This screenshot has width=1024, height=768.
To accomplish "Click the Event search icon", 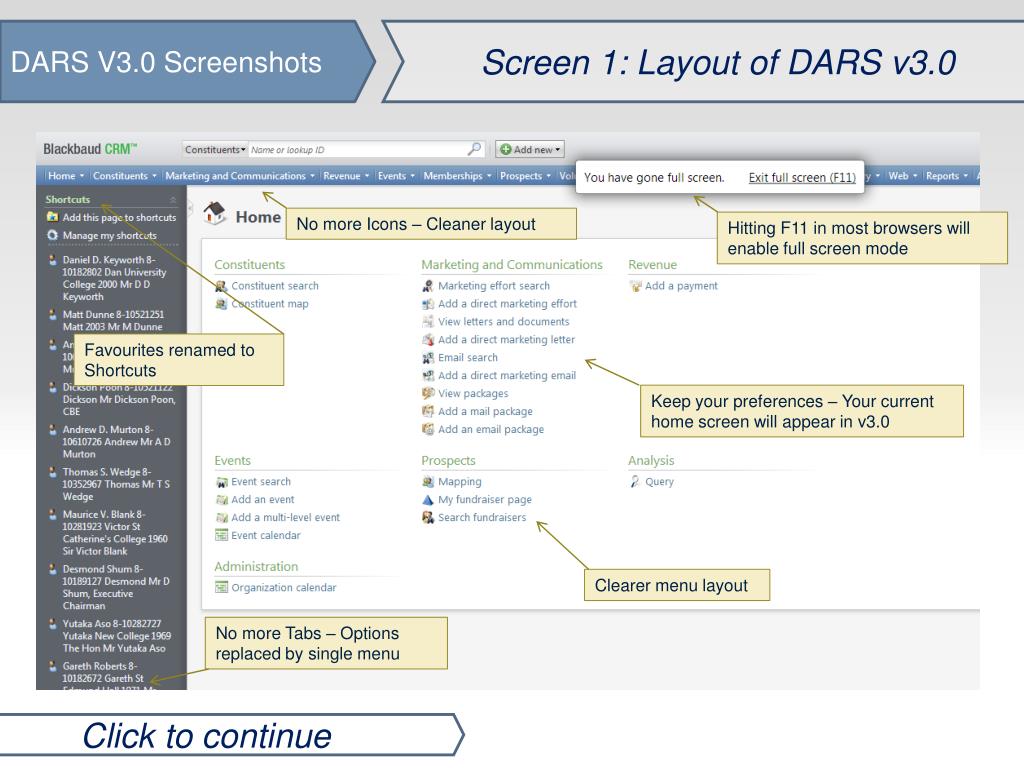I will coord(221,482).
